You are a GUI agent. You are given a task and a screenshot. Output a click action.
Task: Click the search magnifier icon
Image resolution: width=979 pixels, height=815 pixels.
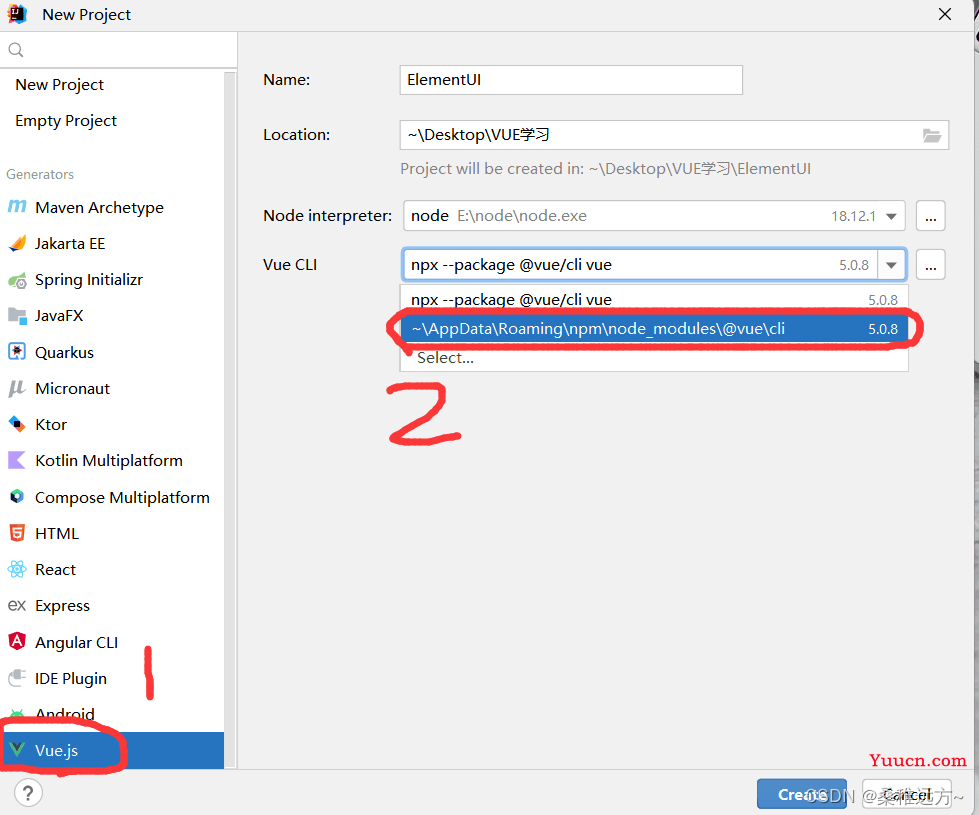[x=16, y=50]
